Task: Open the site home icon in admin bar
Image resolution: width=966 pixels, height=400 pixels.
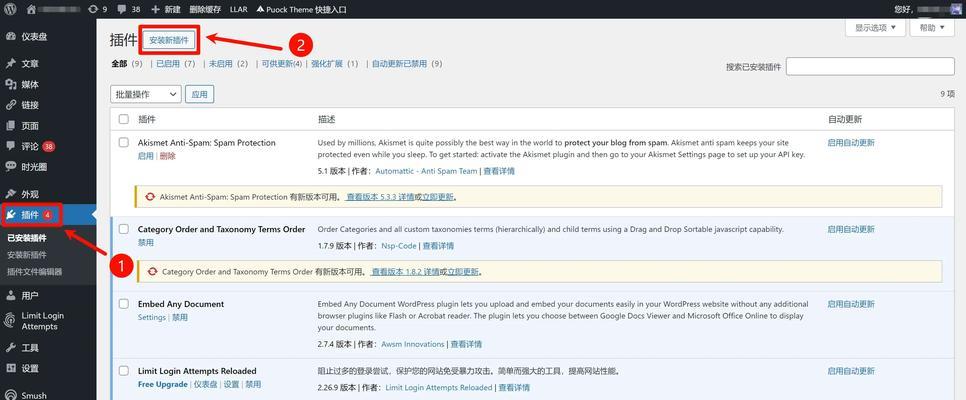Action: (31, 9)
